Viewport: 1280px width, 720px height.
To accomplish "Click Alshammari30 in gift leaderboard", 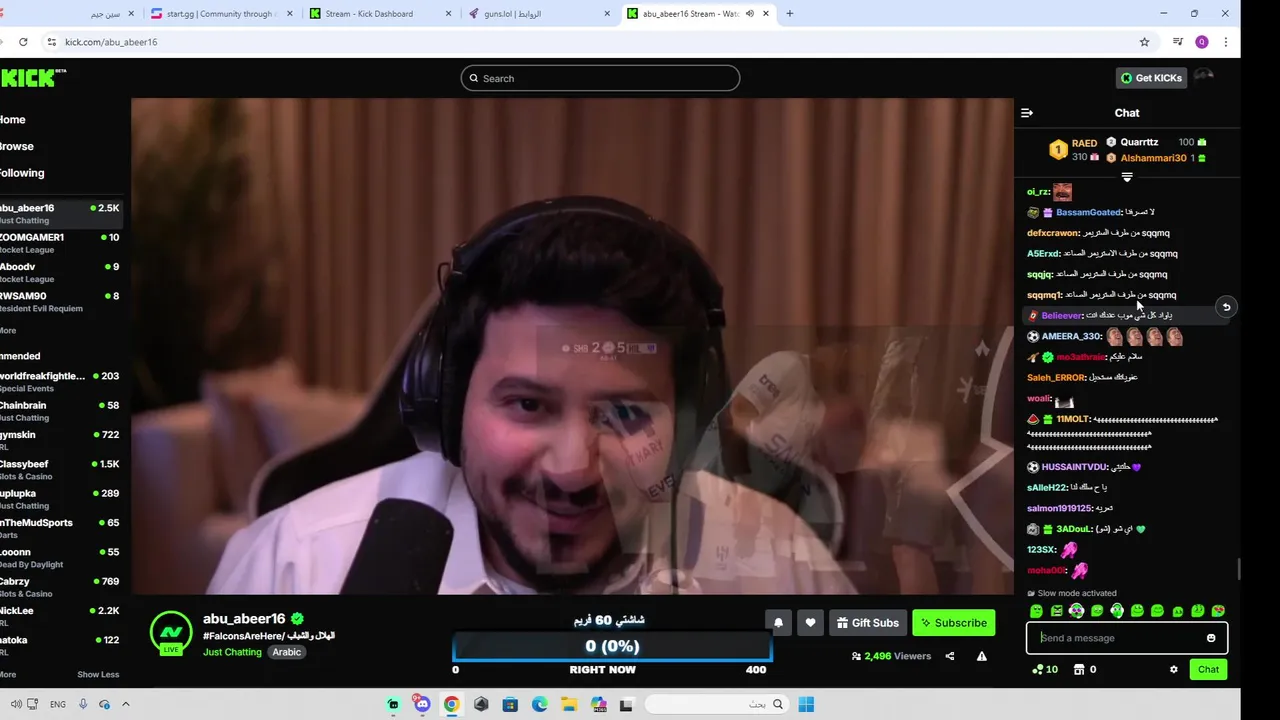I will (1153, 158).
